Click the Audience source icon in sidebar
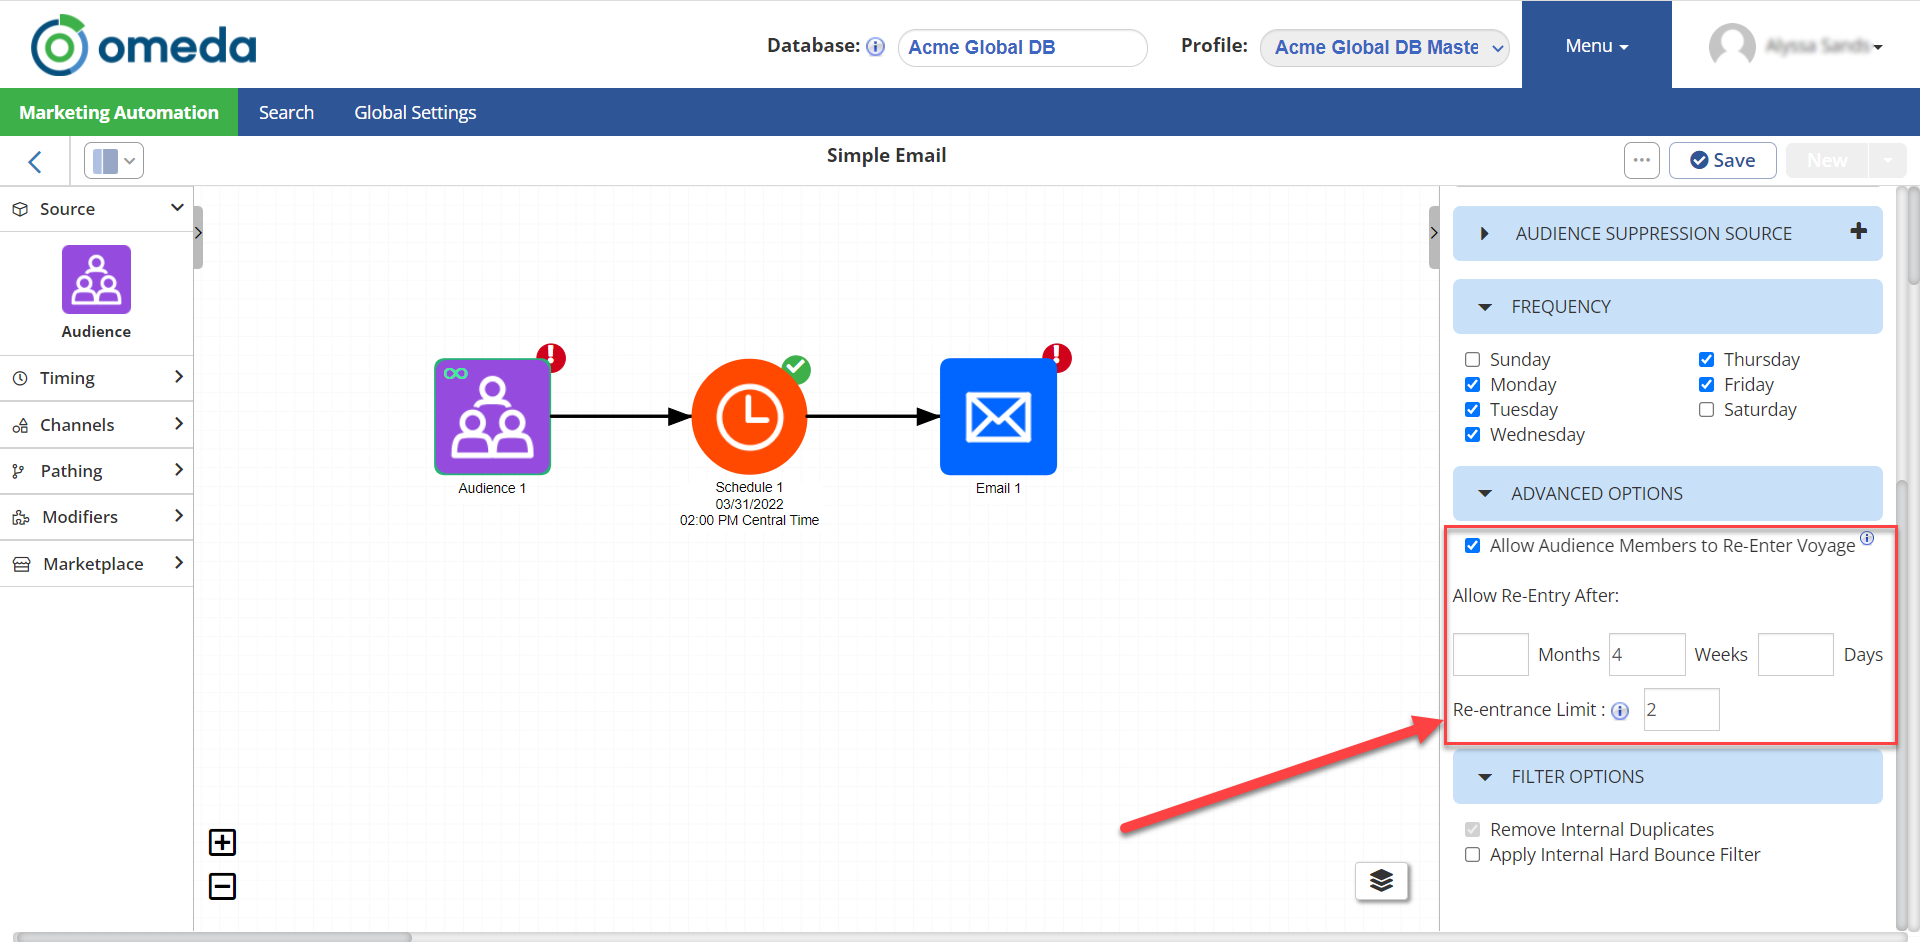Image resolution: width=1920 pixels, height=942 pixels. [x=96, y=280]
